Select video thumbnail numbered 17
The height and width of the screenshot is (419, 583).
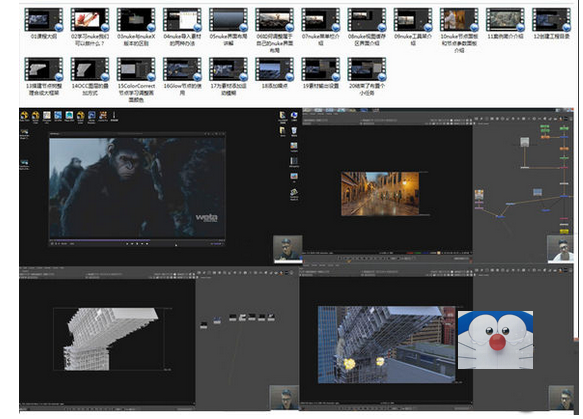pos(228,69)
